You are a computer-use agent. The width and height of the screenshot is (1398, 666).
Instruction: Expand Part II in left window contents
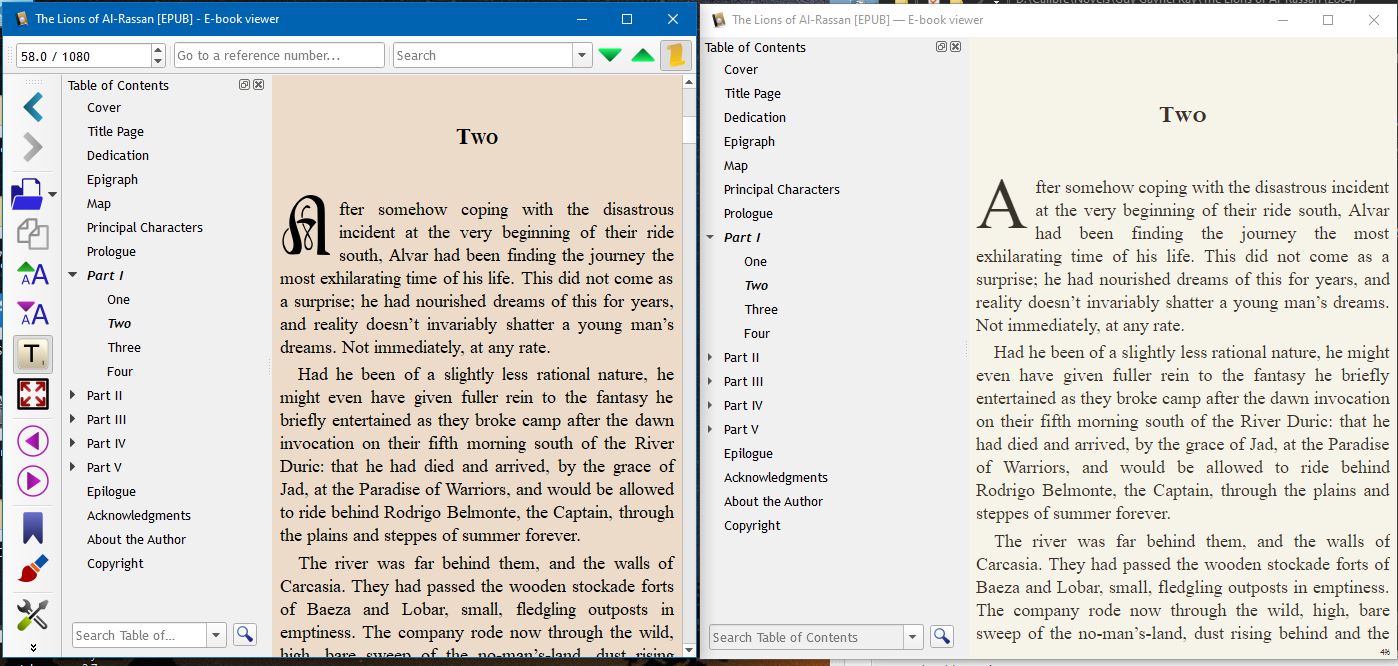click(73, 395)
